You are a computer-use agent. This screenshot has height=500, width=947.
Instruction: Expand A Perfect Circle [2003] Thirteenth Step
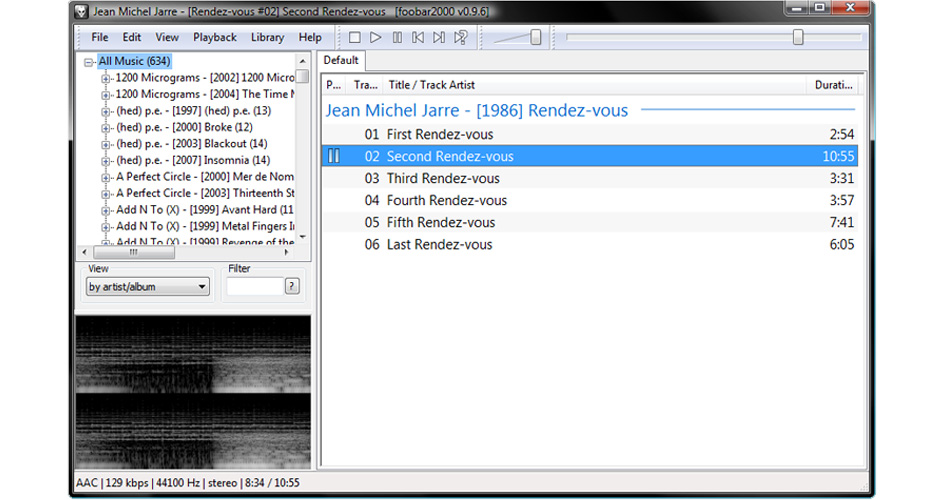click(106, 194)
